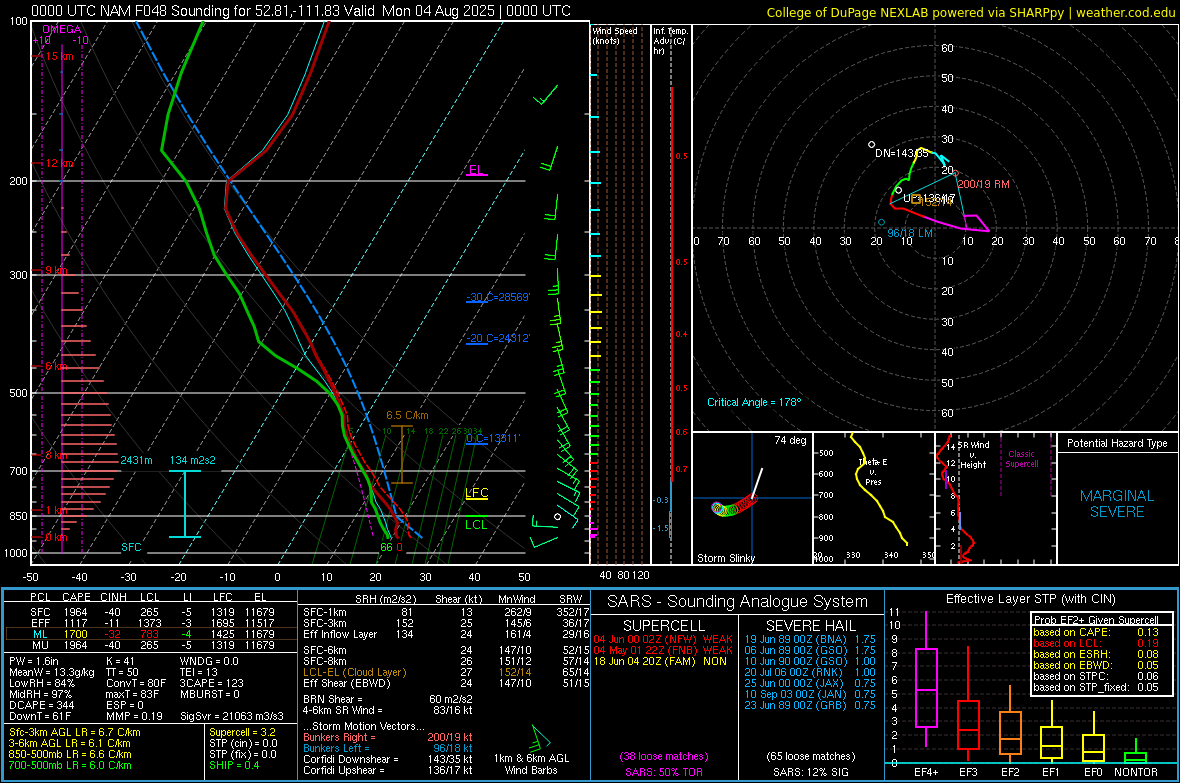Click the '96/18 LM' hodograph label

910,233
